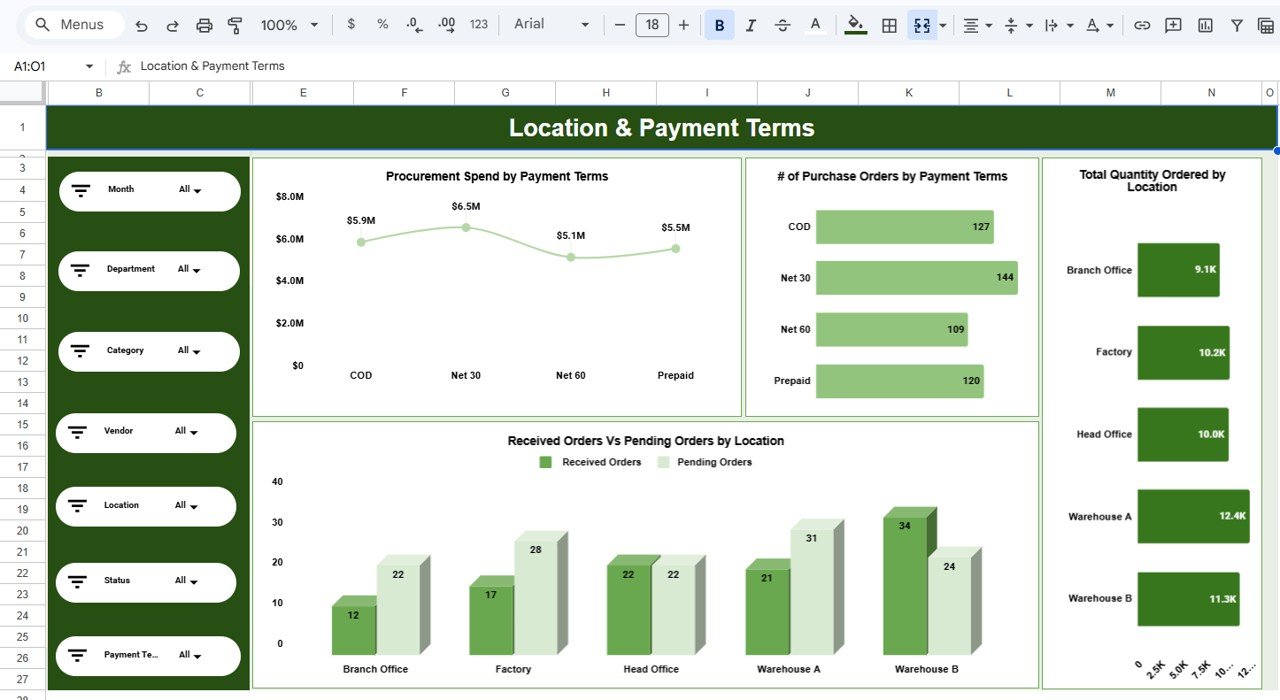Screen dimensions: 1280x700
Task: Open the 123 number format menu
Action: (x=478, y=24)
